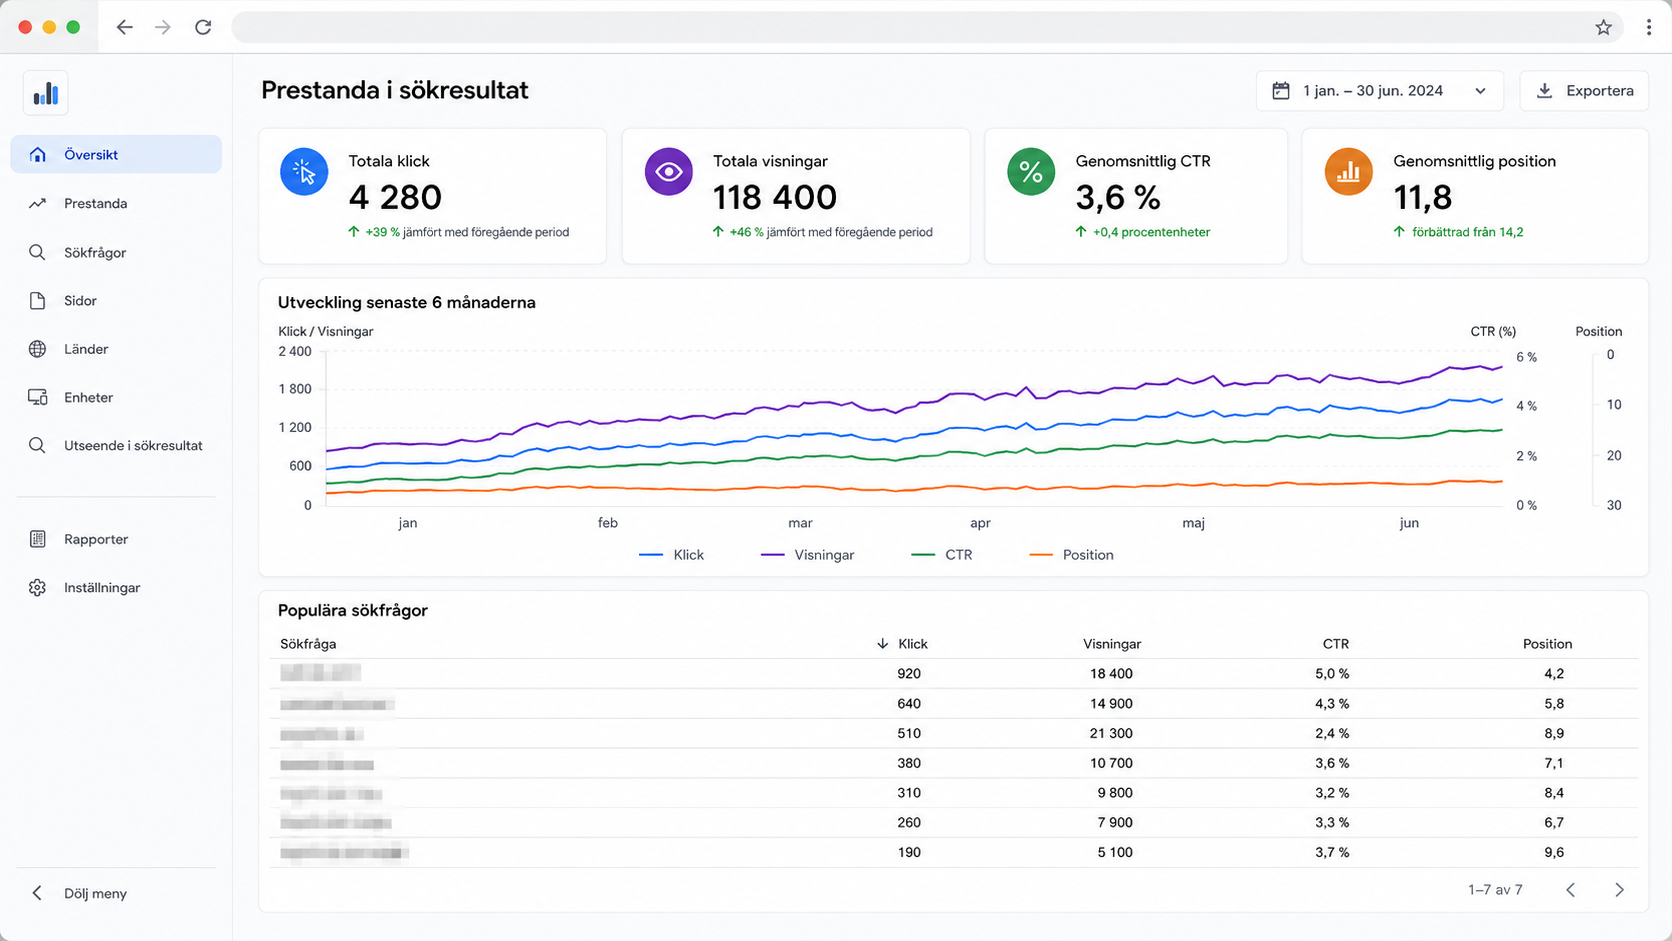The height and width of the screenshot is (941, 1672).
Task: Click the 3,7 % CTR cell
Action: (1332, 852)
